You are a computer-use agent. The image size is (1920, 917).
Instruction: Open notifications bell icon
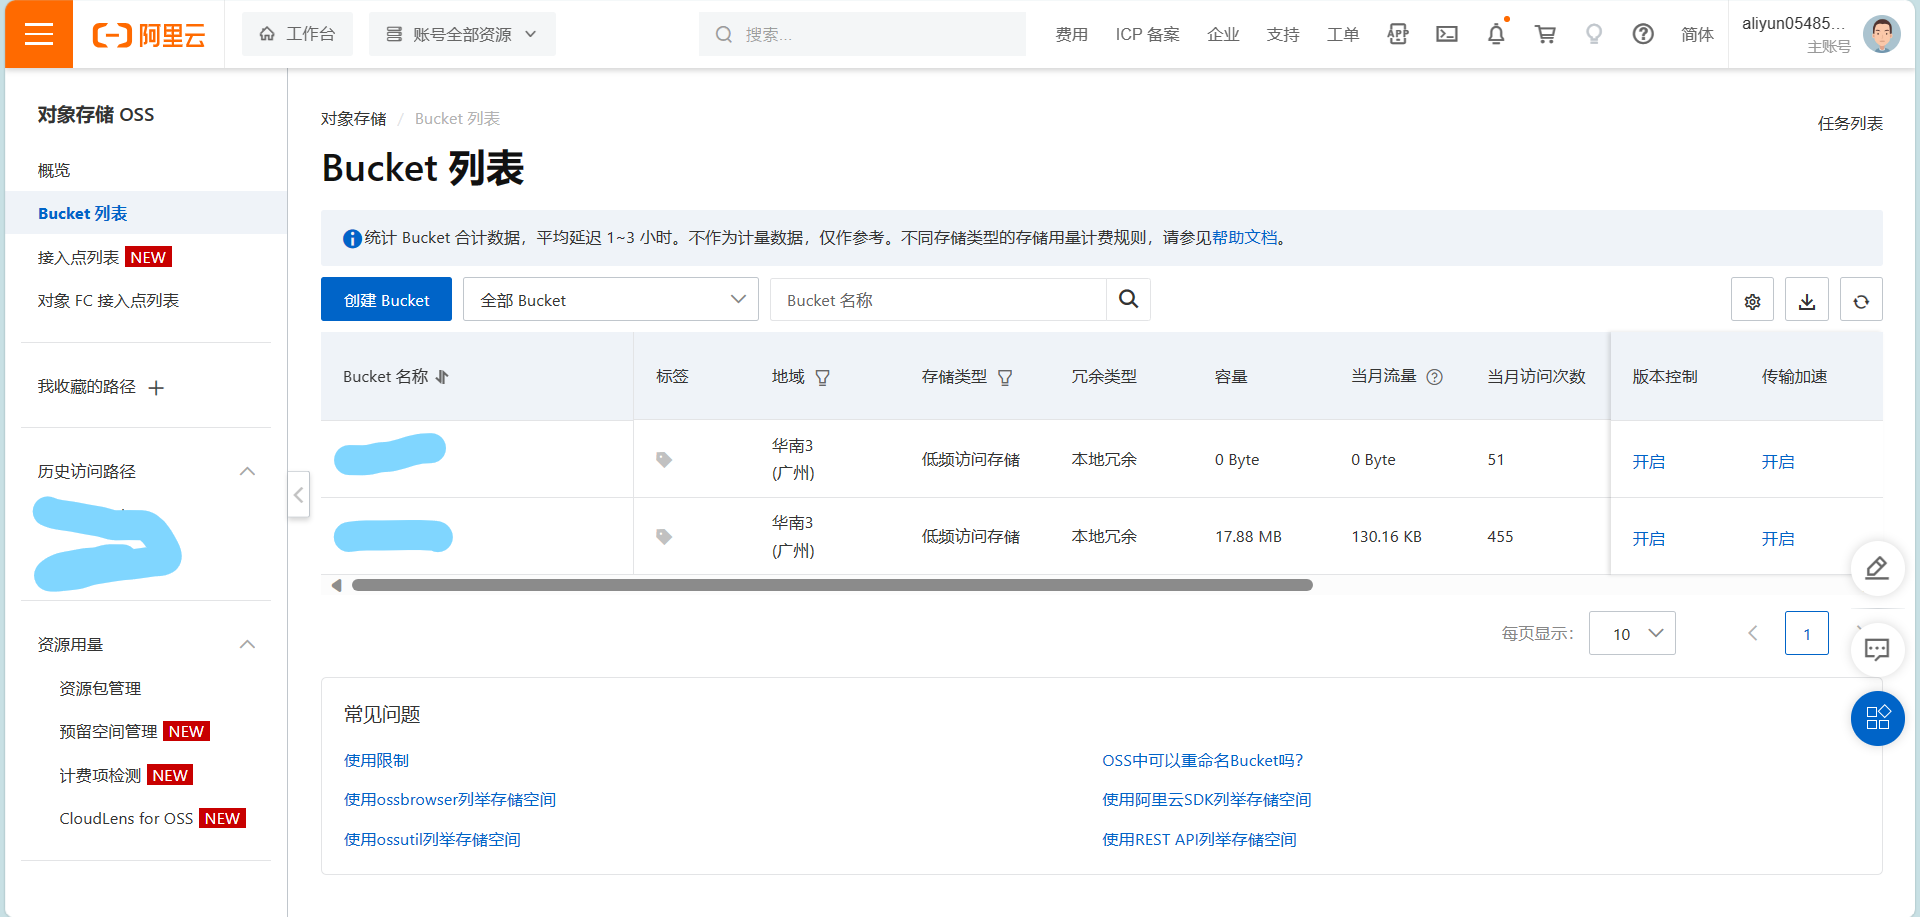(x=1496, y=34)
